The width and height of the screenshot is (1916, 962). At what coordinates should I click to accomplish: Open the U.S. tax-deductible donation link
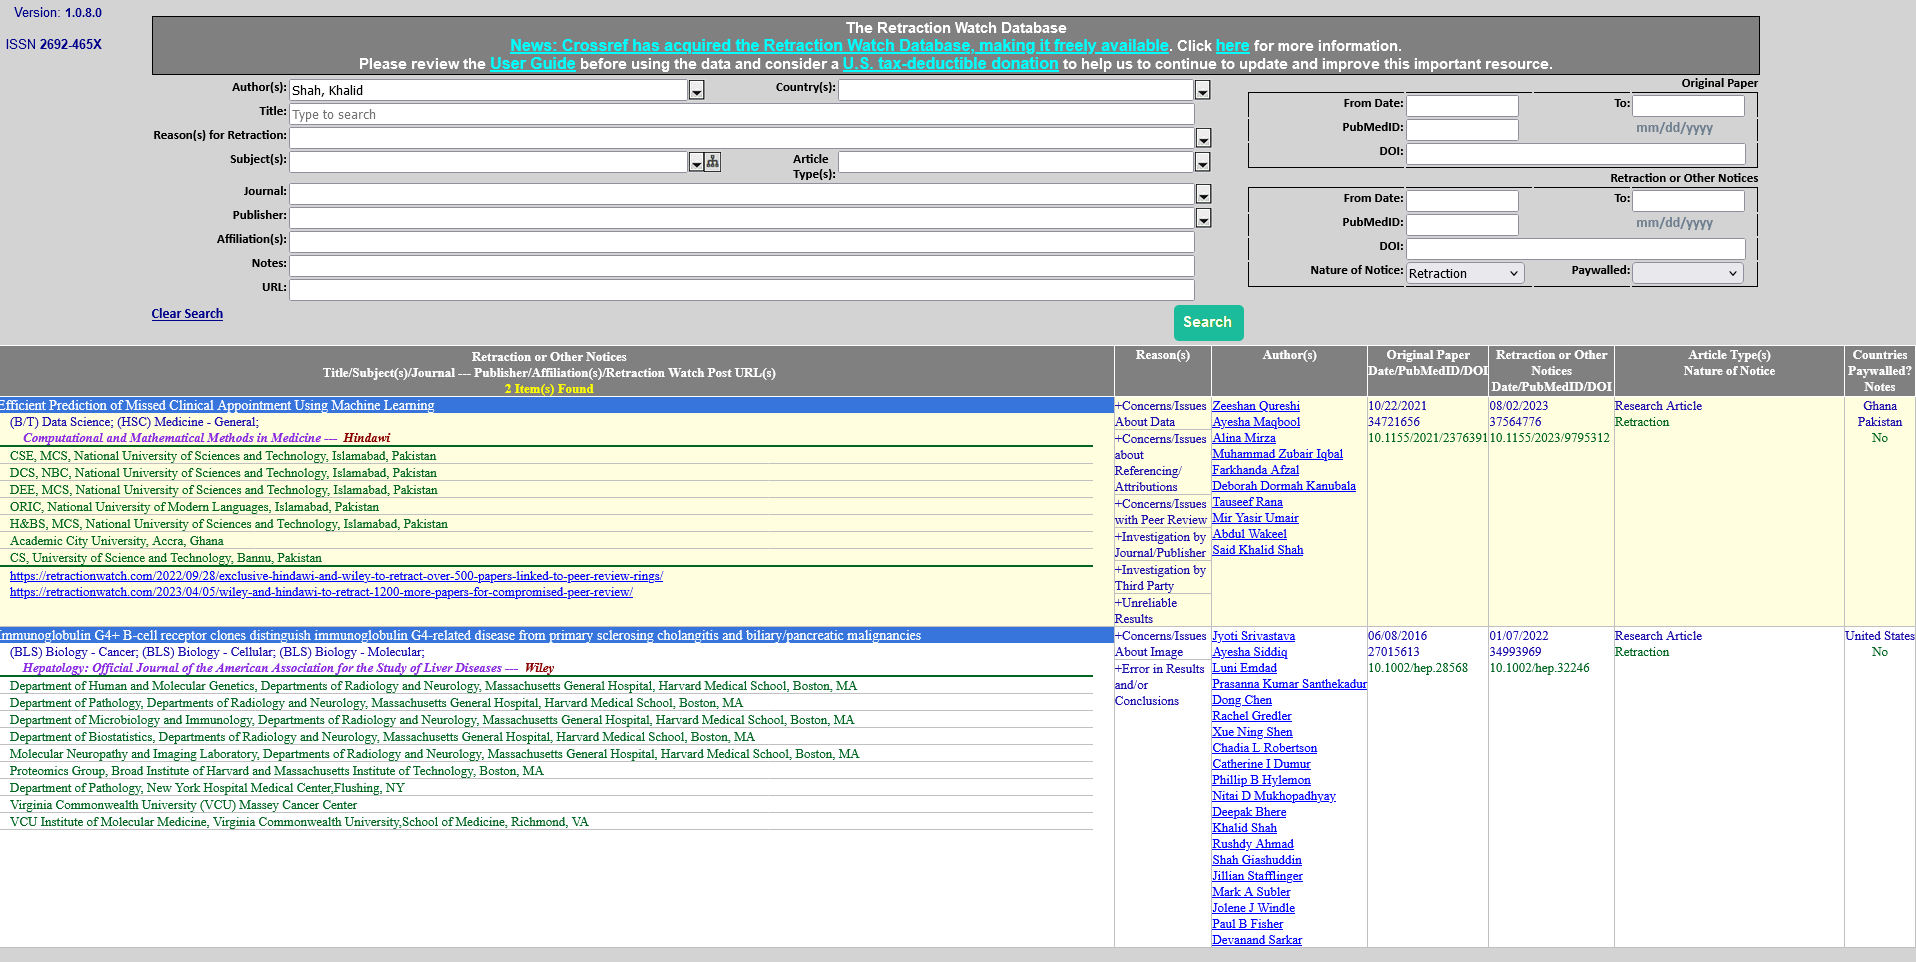point(949,64)
